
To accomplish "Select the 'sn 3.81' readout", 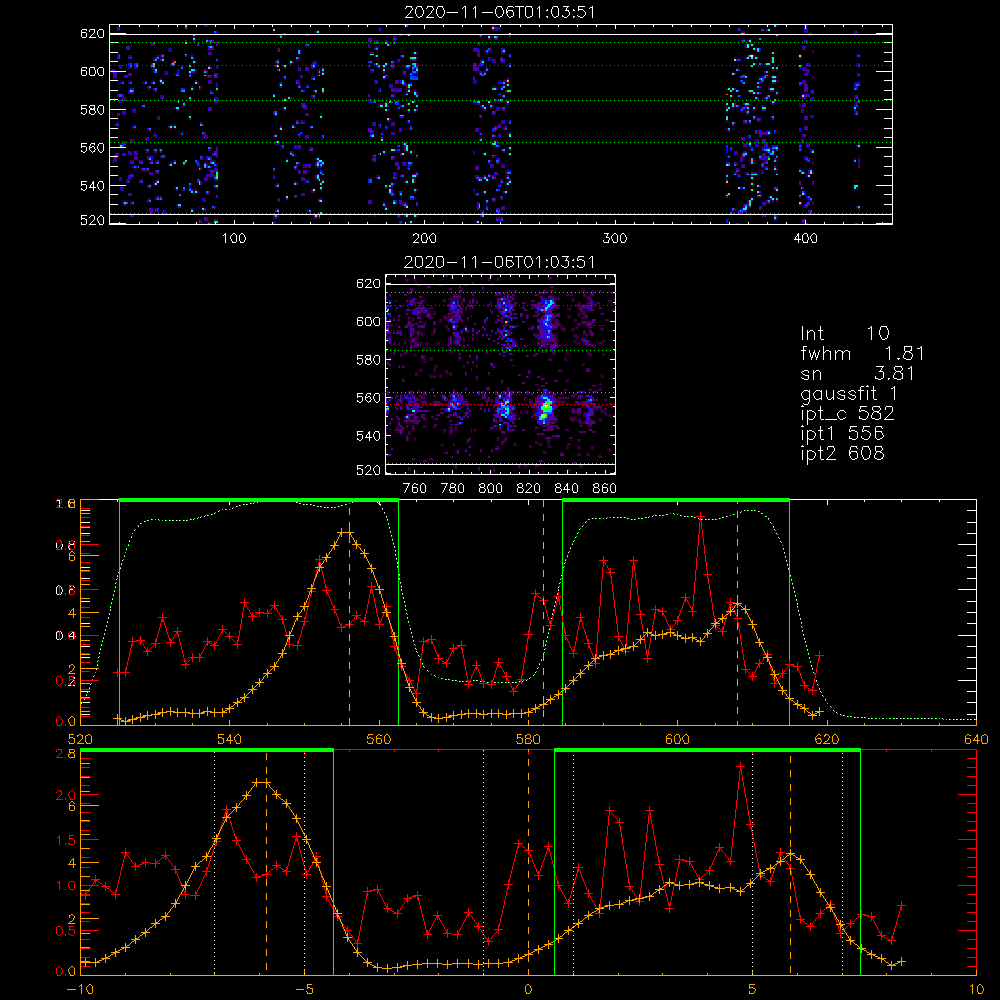I will tap(858, 373).
